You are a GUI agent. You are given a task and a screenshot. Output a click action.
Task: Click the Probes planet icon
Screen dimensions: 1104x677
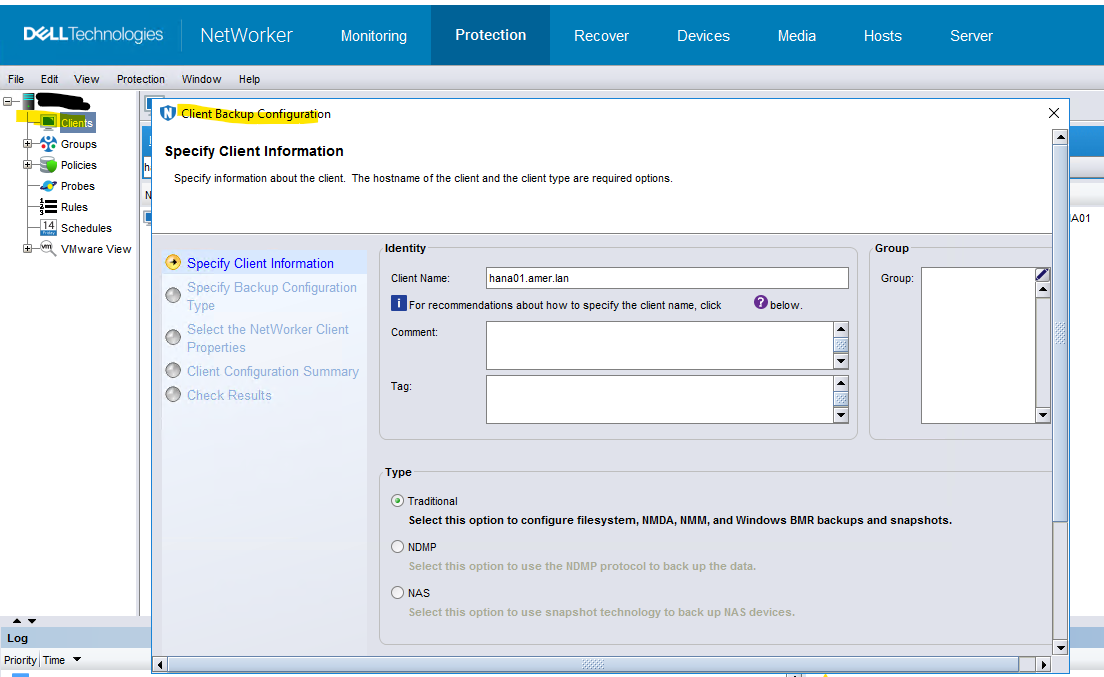coord(49,186)
